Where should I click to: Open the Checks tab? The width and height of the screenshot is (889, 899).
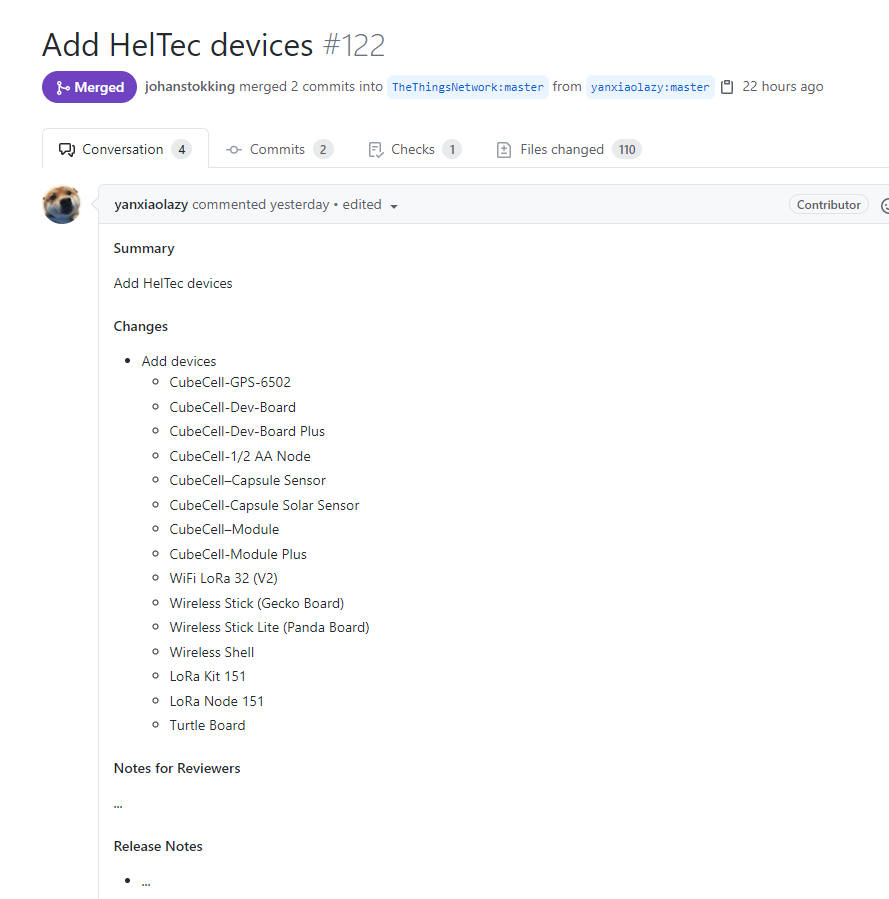[414, 150]
